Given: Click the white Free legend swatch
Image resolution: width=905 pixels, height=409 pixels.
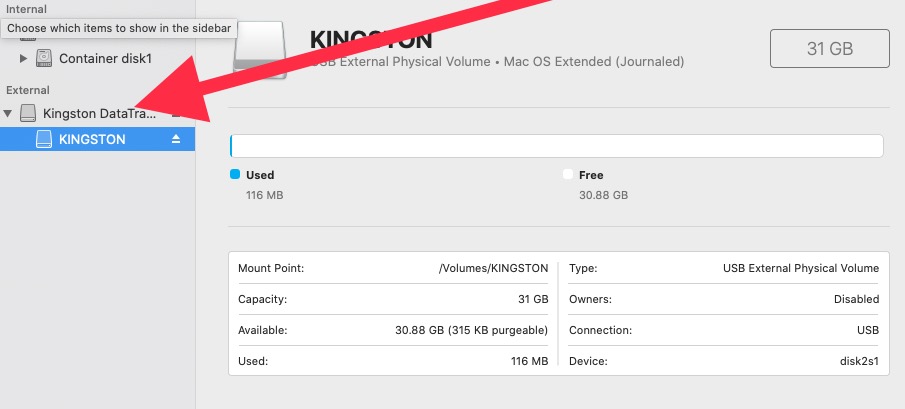Looking at the screenshot, I should (568, 174).
